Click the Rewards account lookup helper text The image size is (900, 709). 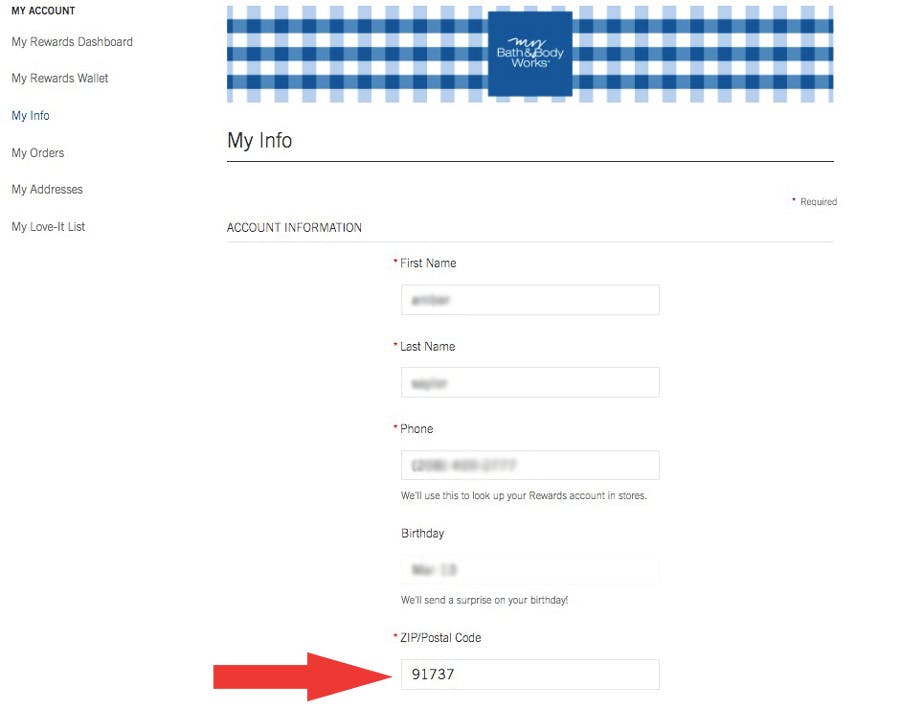pyautogui.click(x=523, y=496)
